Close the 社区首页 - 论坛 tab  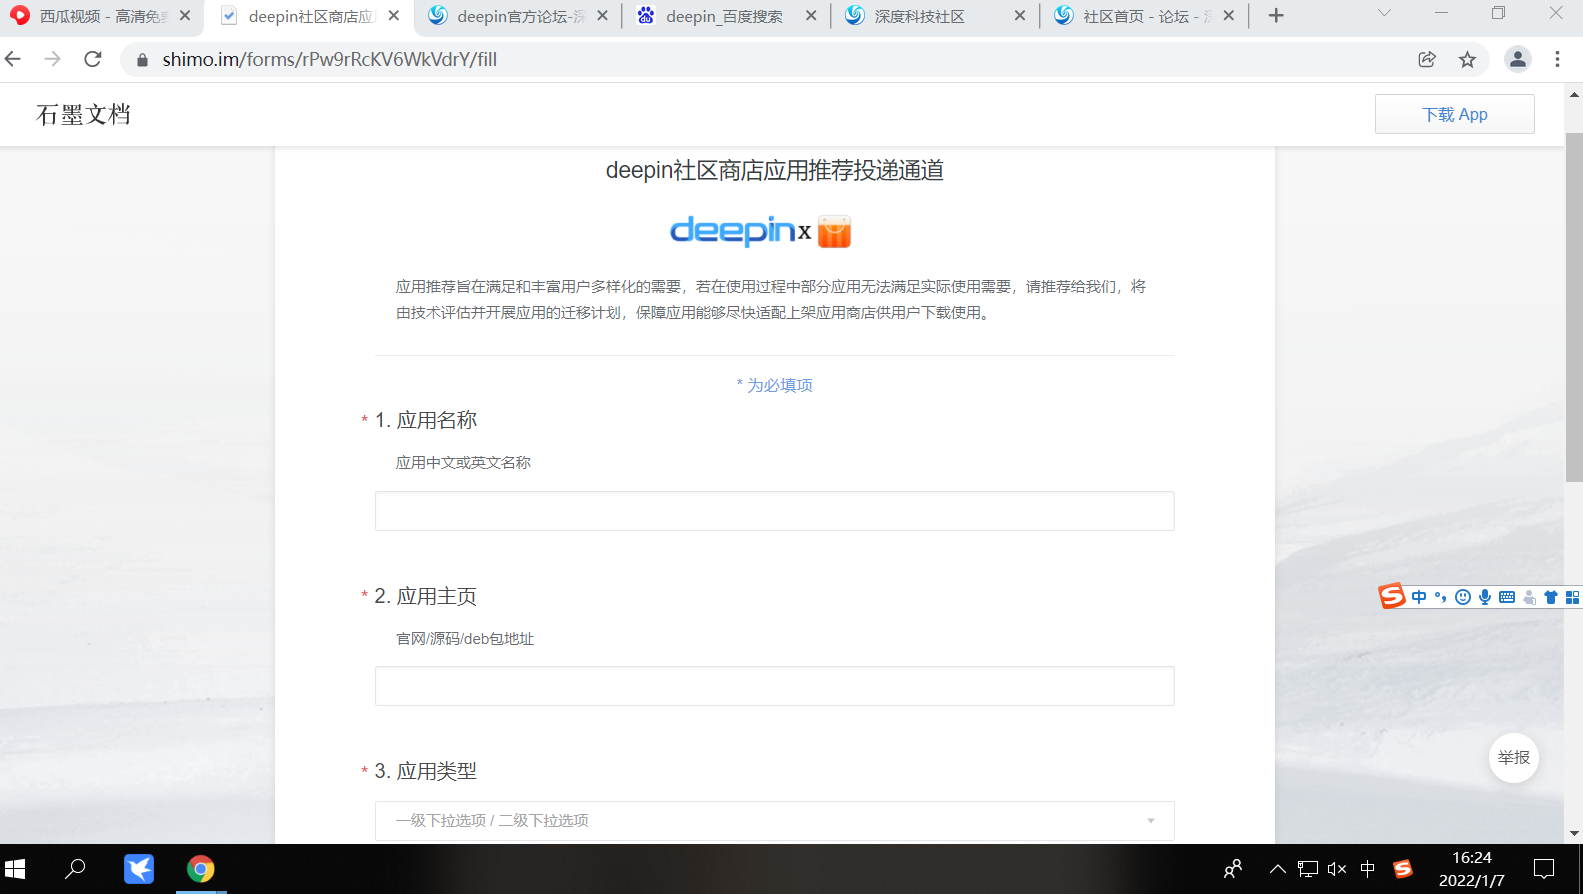click(x=1229, y=16)
